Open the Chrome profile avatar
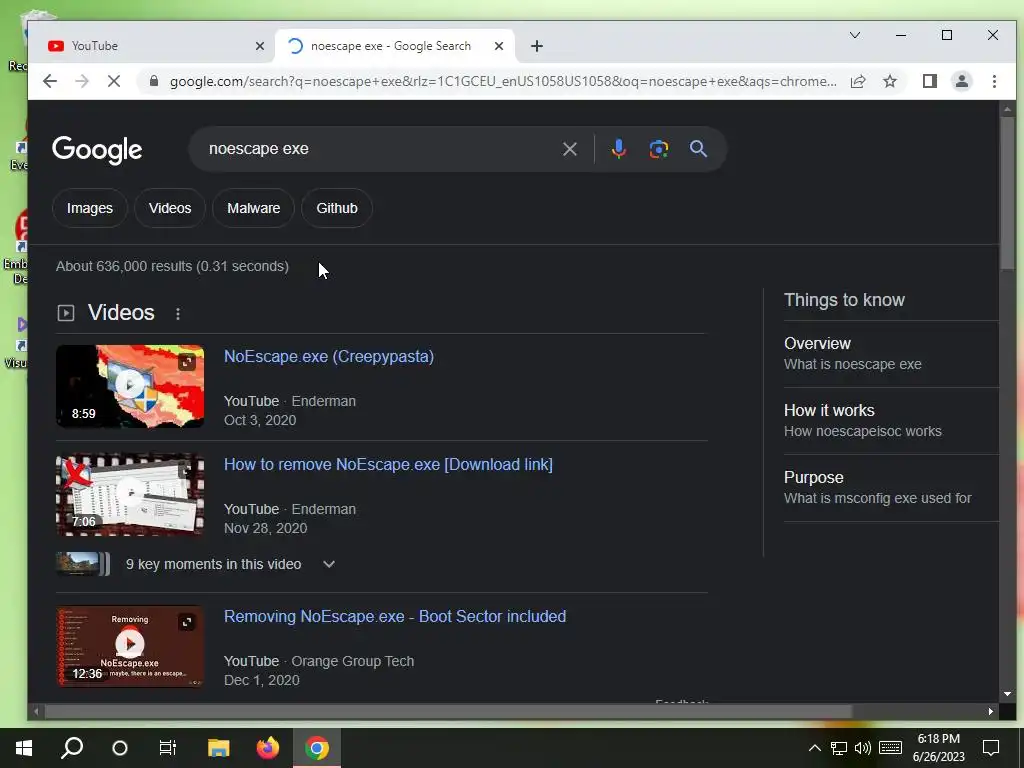The width and height of the screenshot is (1024, 768). coord(962,81)
